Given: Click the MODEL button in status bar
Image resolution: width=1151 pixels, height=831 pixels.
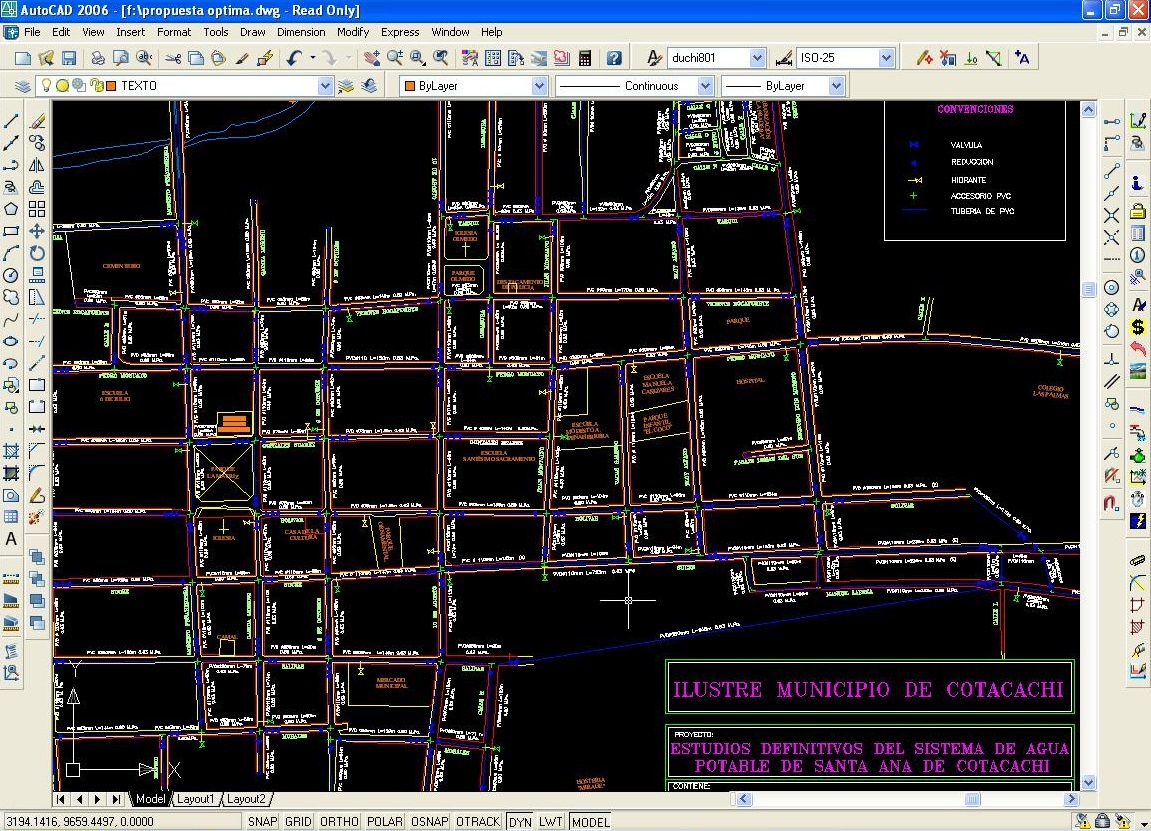Looking at the screenshot, I should click(590, 822).
